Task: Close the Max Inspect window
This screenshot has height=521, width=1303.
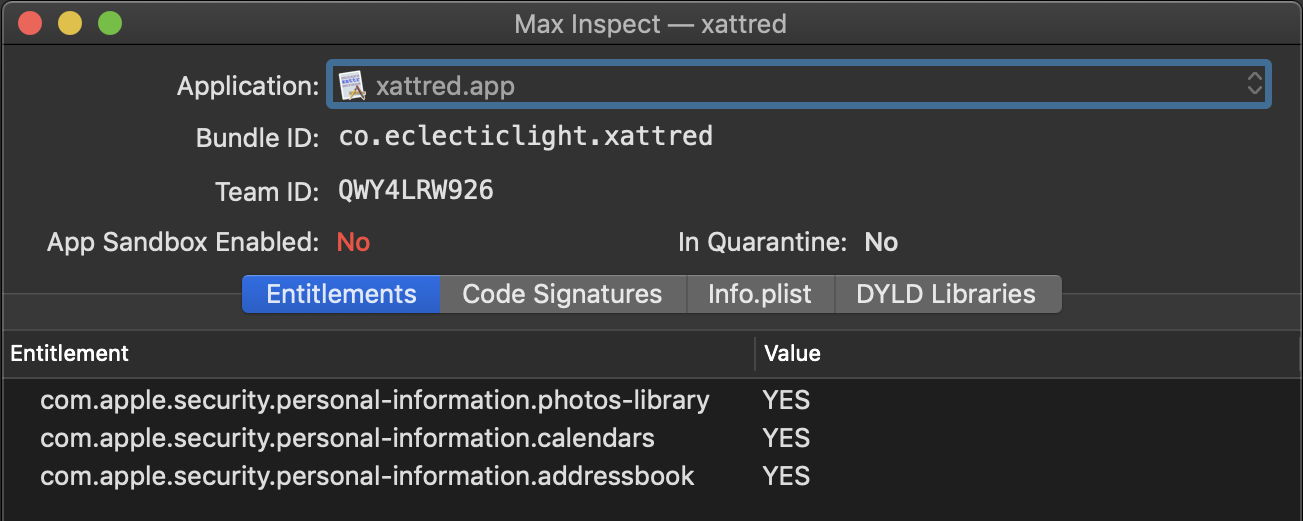Action: click(30, 23)
